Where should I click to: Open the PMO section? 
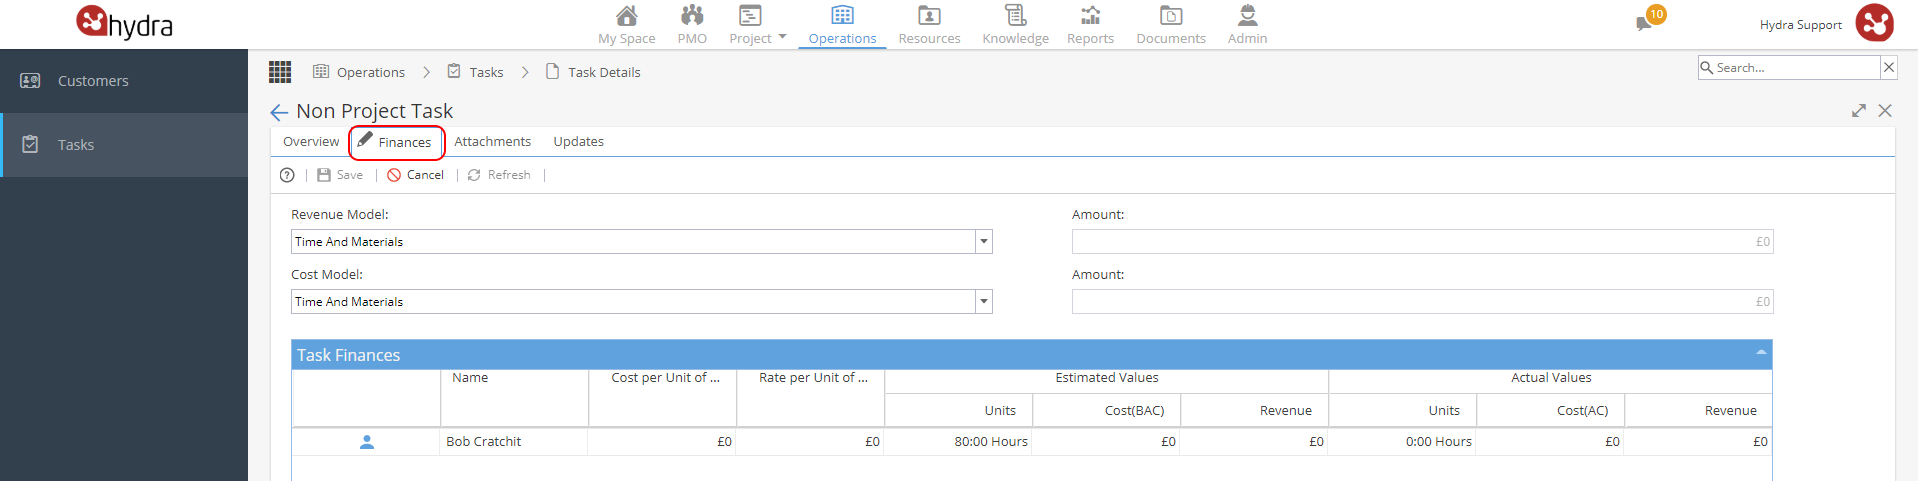(692, 25)
